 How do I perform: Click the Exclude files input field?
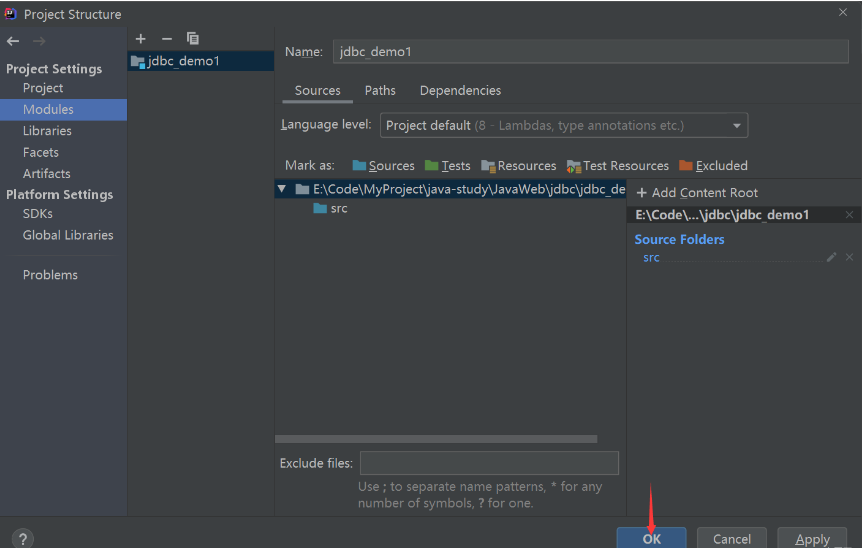click(x=489, y=463)
